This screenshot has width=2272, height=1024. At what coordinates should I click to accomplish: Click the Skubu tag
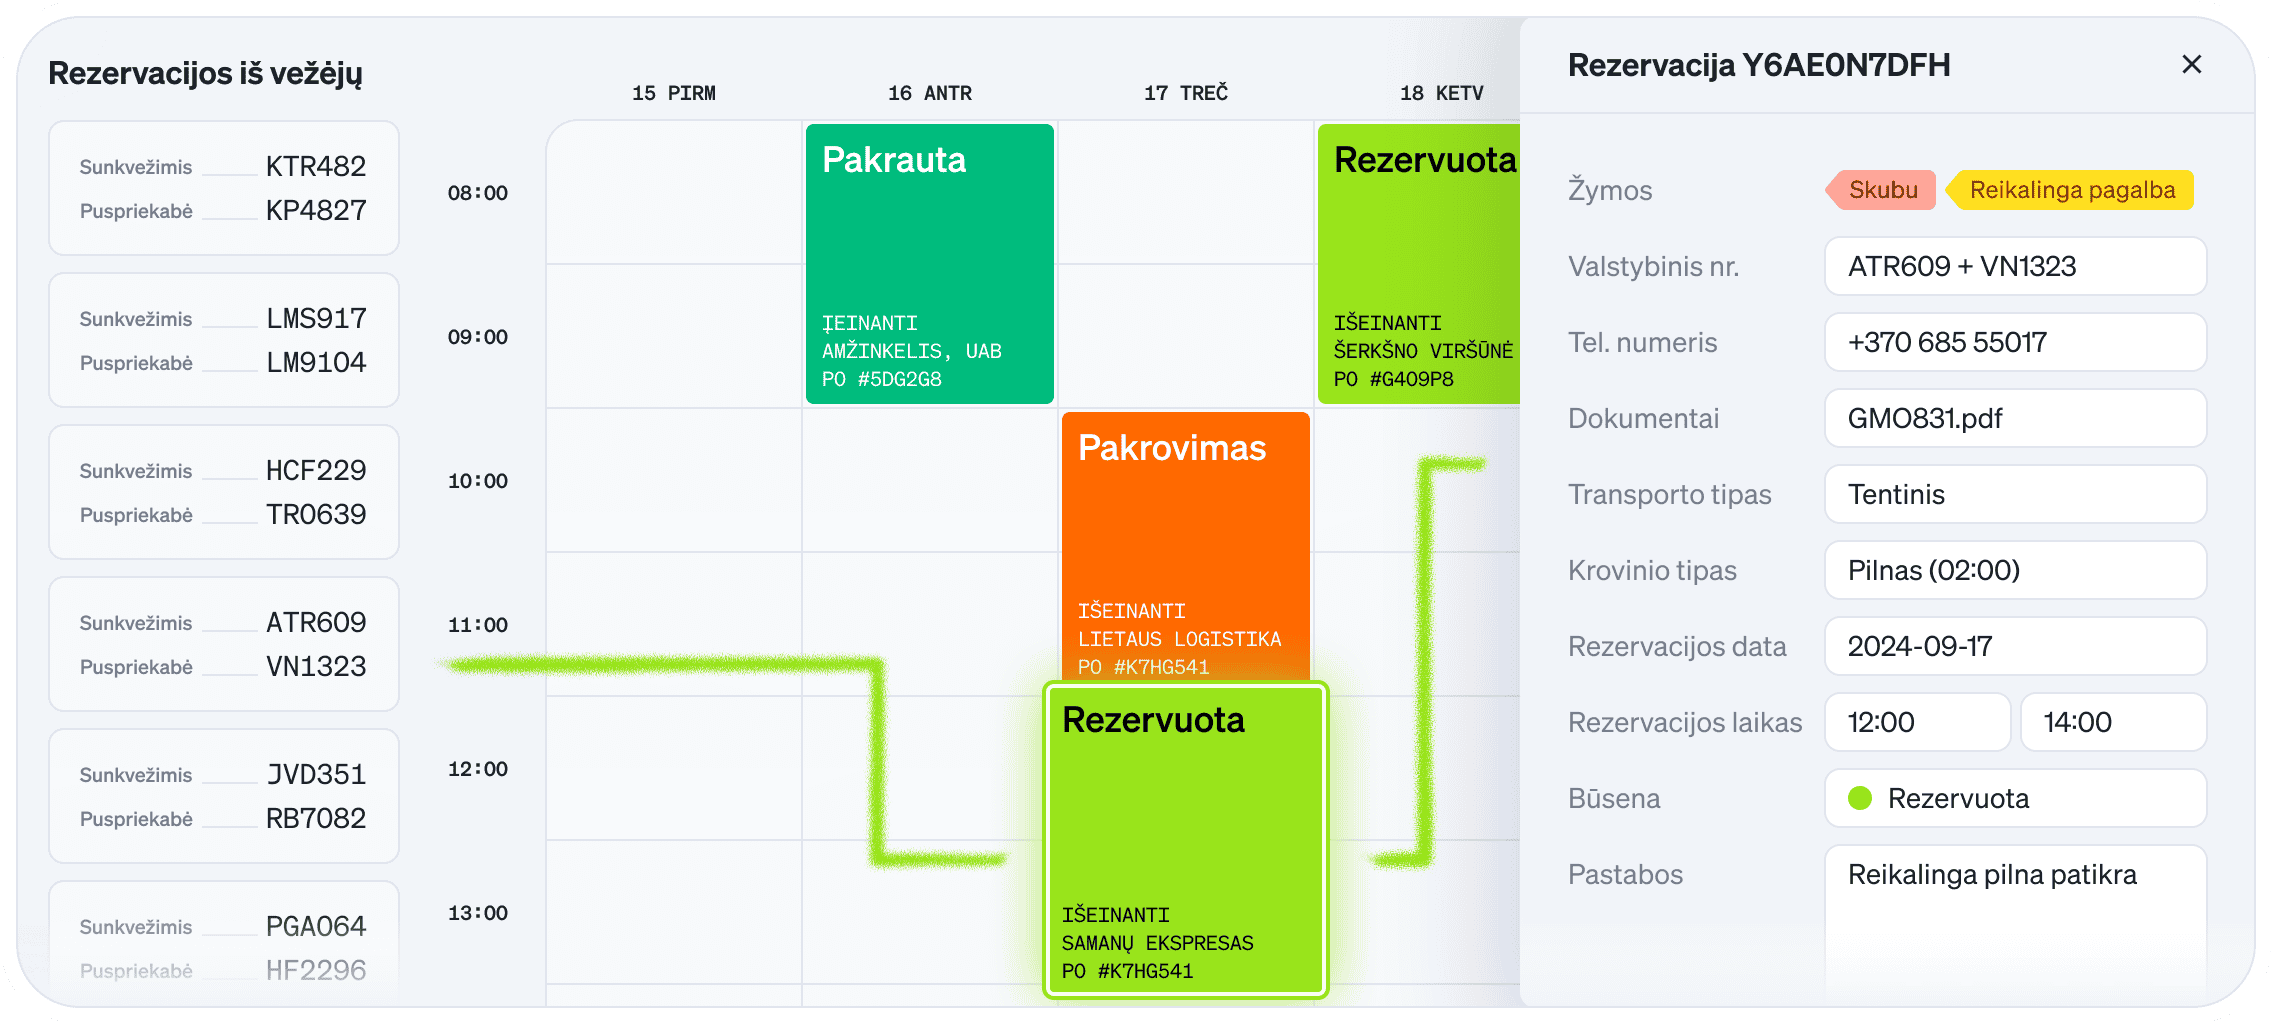(1881, 190)
